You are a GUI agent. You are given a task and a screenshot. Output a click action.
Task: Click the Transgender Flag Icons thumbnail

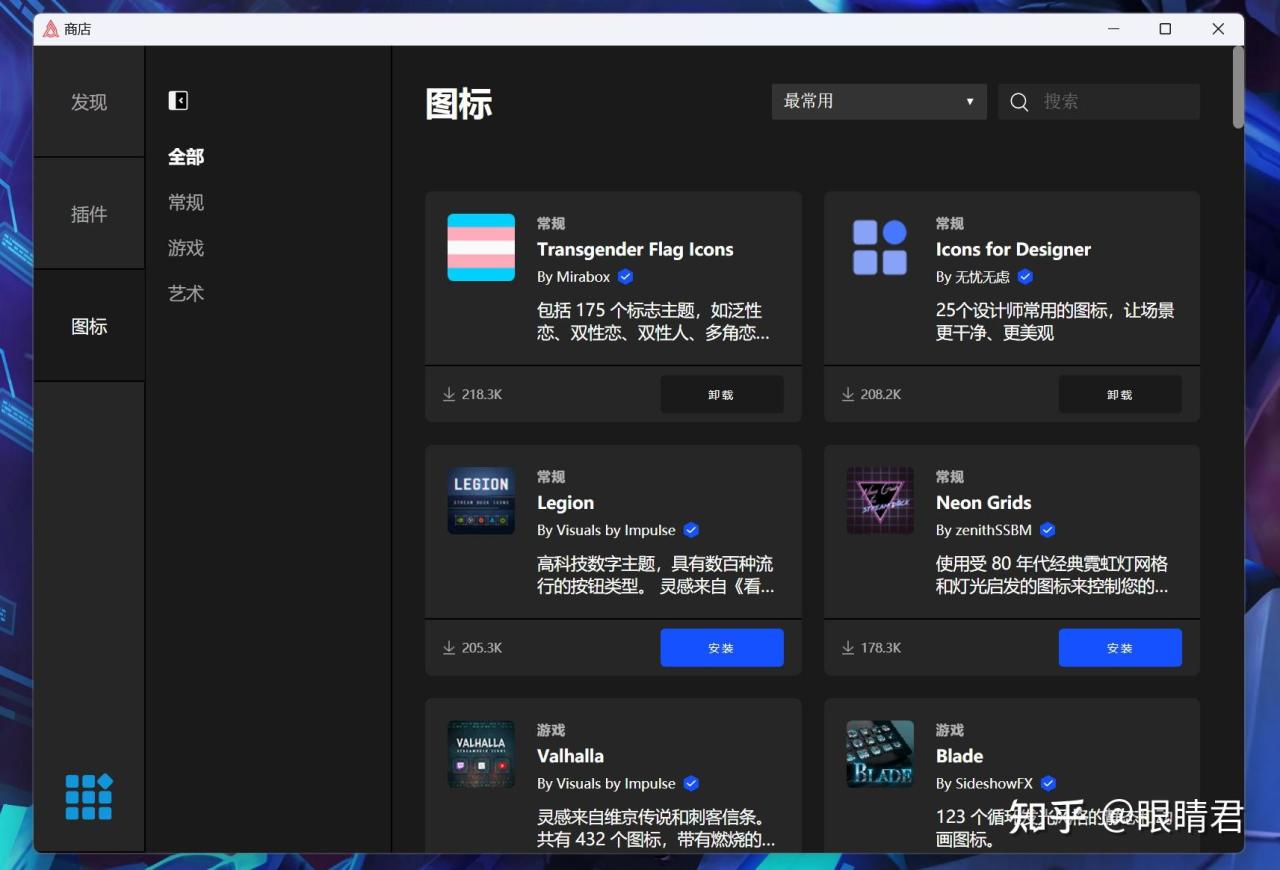pyautogui.click(x=481, y=247)
